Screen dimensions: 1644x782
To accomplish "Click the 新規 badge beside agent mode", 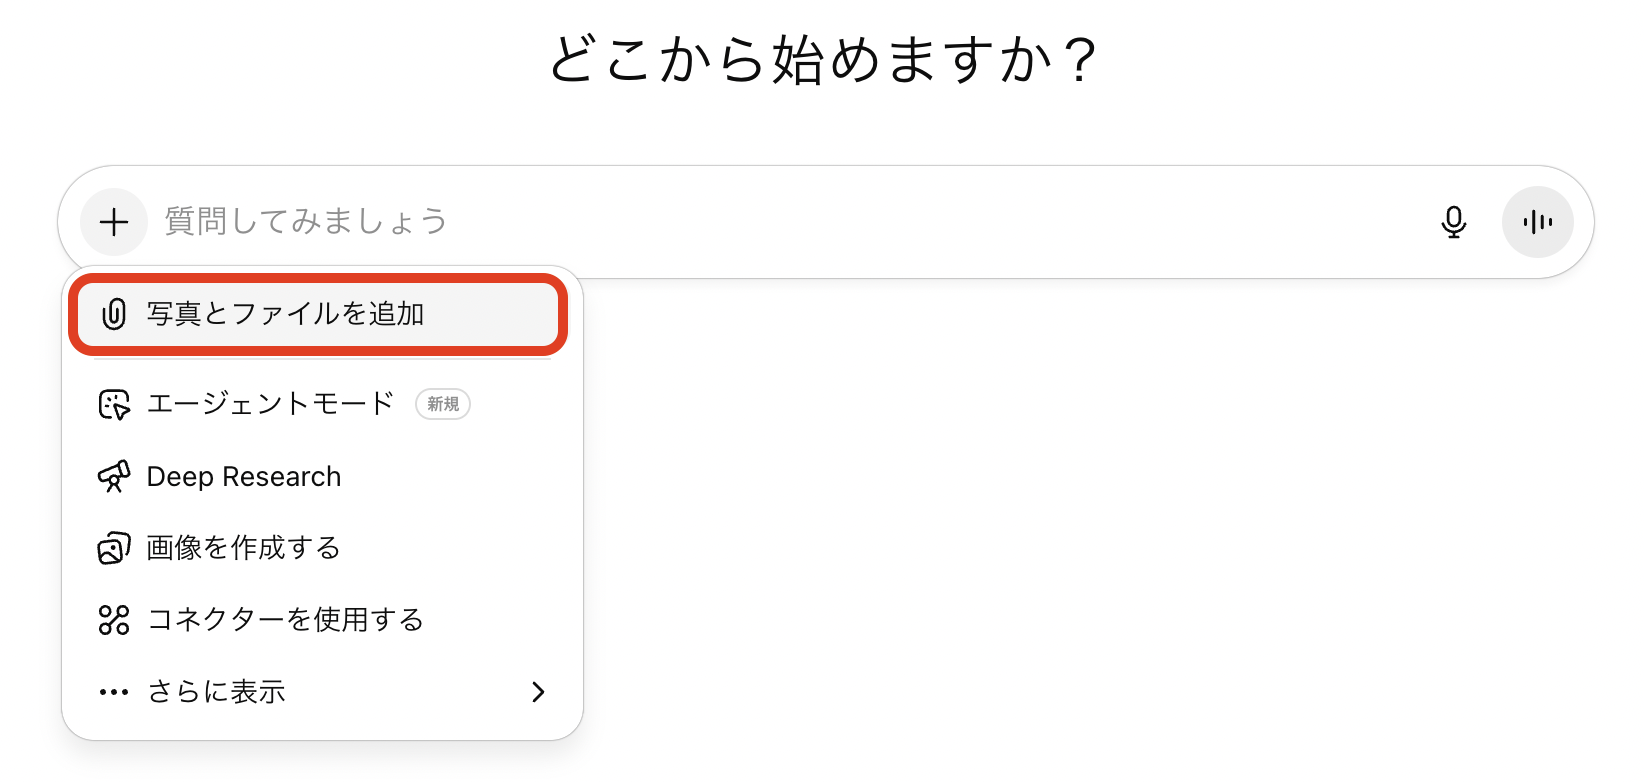I will tap(443, 404).
